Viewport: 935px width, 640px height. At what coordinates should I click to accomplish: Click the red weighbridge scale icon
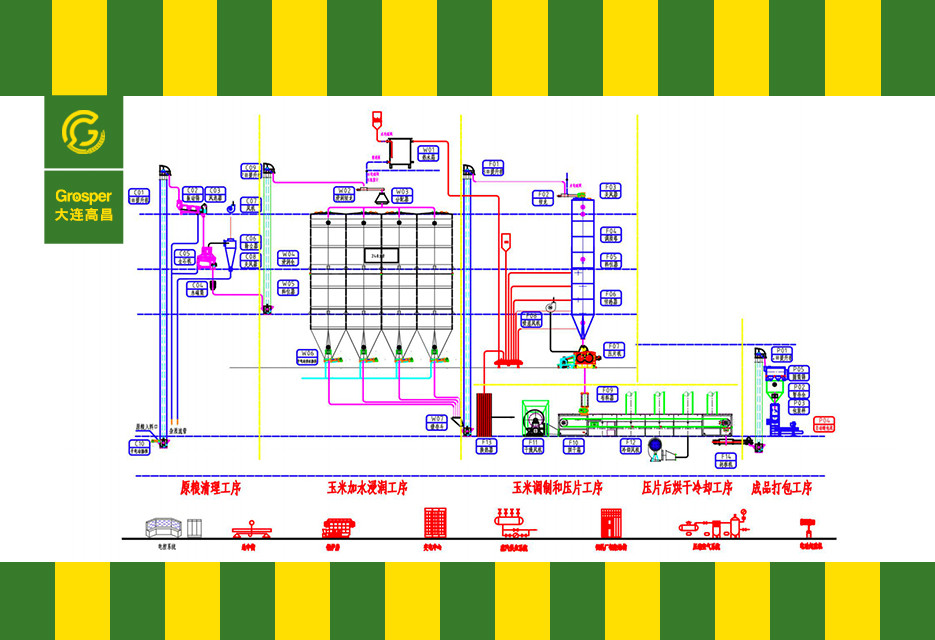tap(252, 529)
